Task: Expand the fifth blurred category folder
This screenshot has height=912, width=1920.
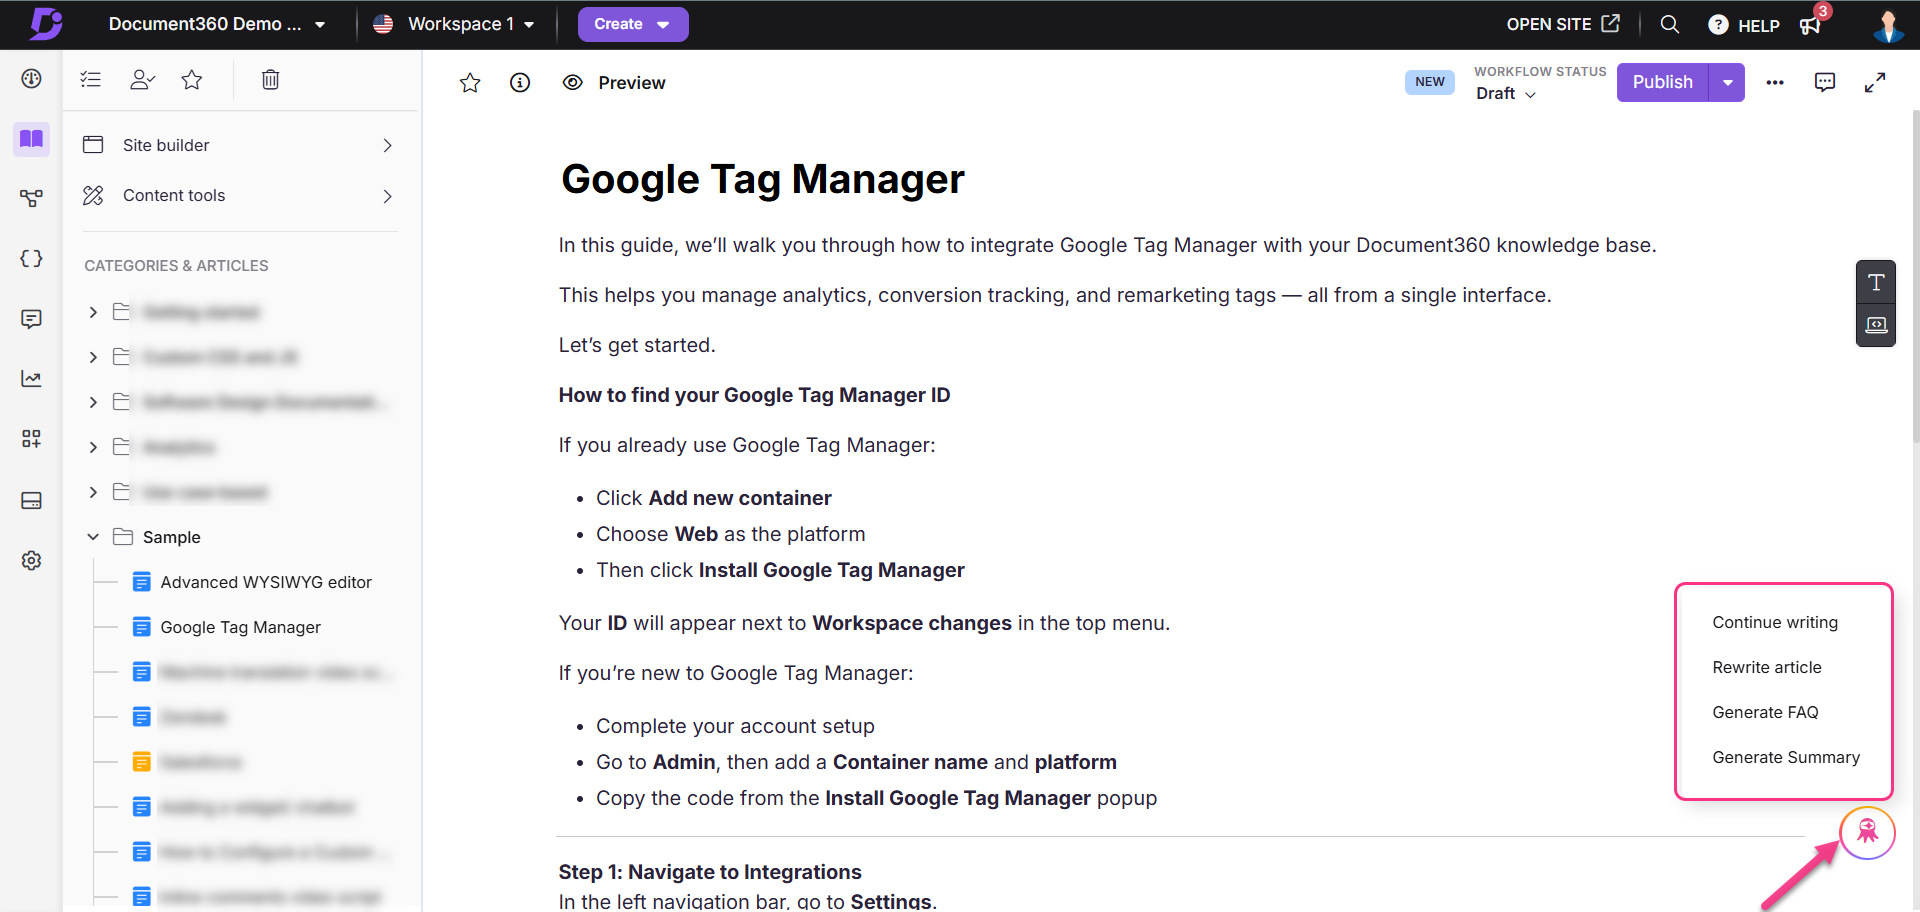Action: tap(93, 492)
